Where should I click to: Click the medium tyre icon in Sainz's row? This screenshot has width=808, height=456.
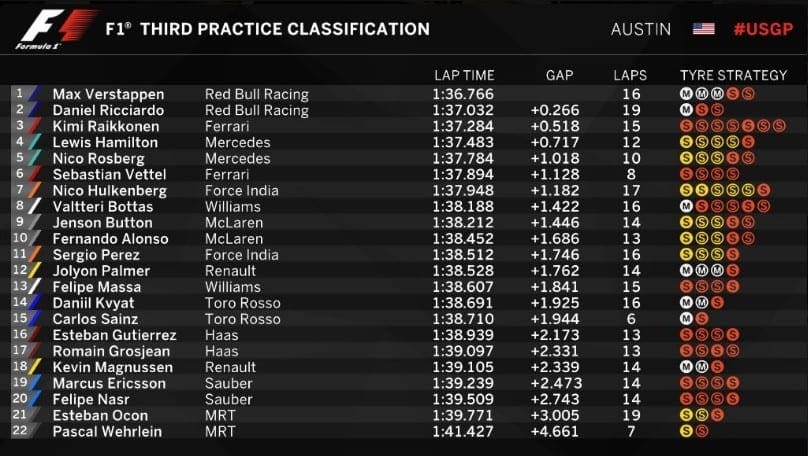coord(685,318)
